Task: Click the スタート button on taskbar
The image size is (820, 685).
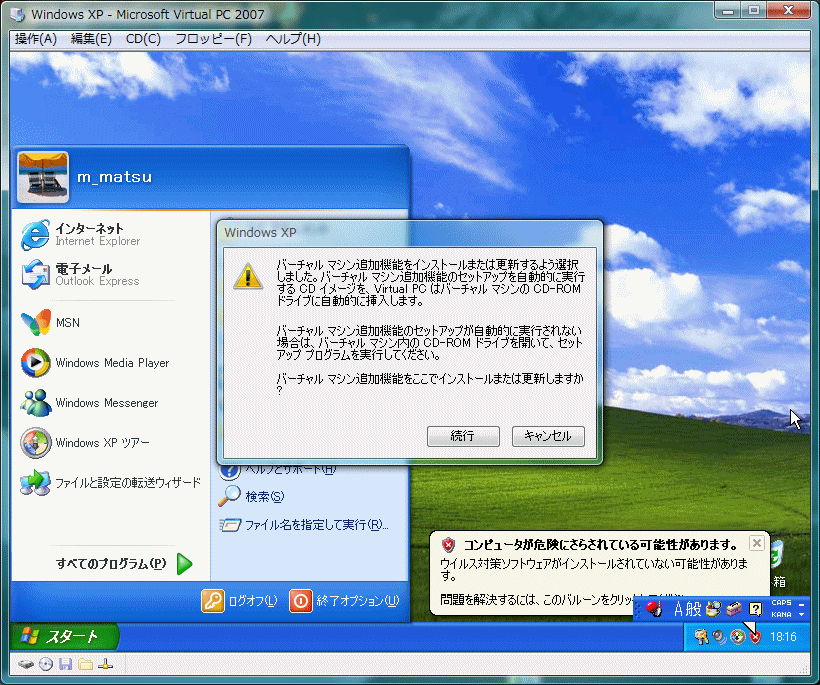Action: click(64, 636)
